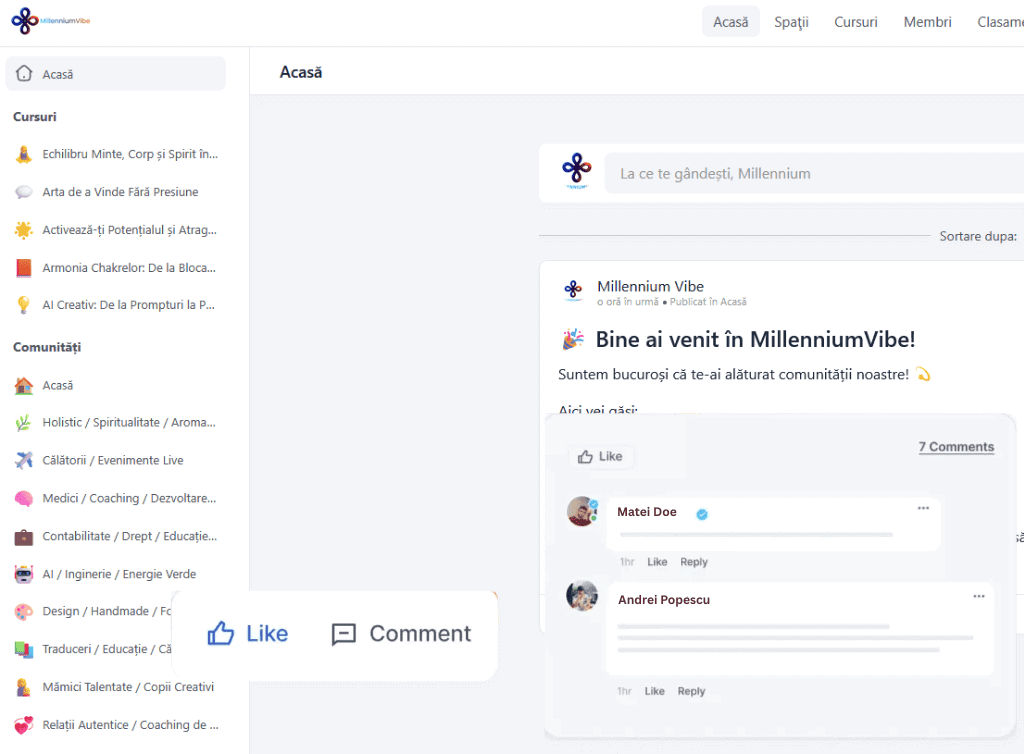Viewport: 1024px width, 754px height.
Task: Click the thumbs-up icon in large Like button
Action: (x=220, y=633)
